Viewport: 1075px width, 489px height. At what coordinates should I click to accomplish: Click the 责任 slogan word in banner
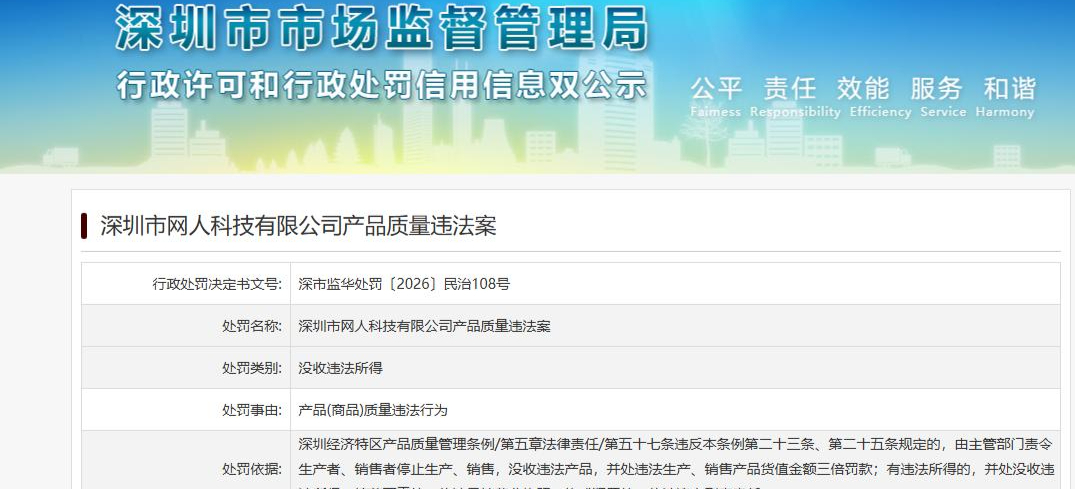click(x=790, y=88)
